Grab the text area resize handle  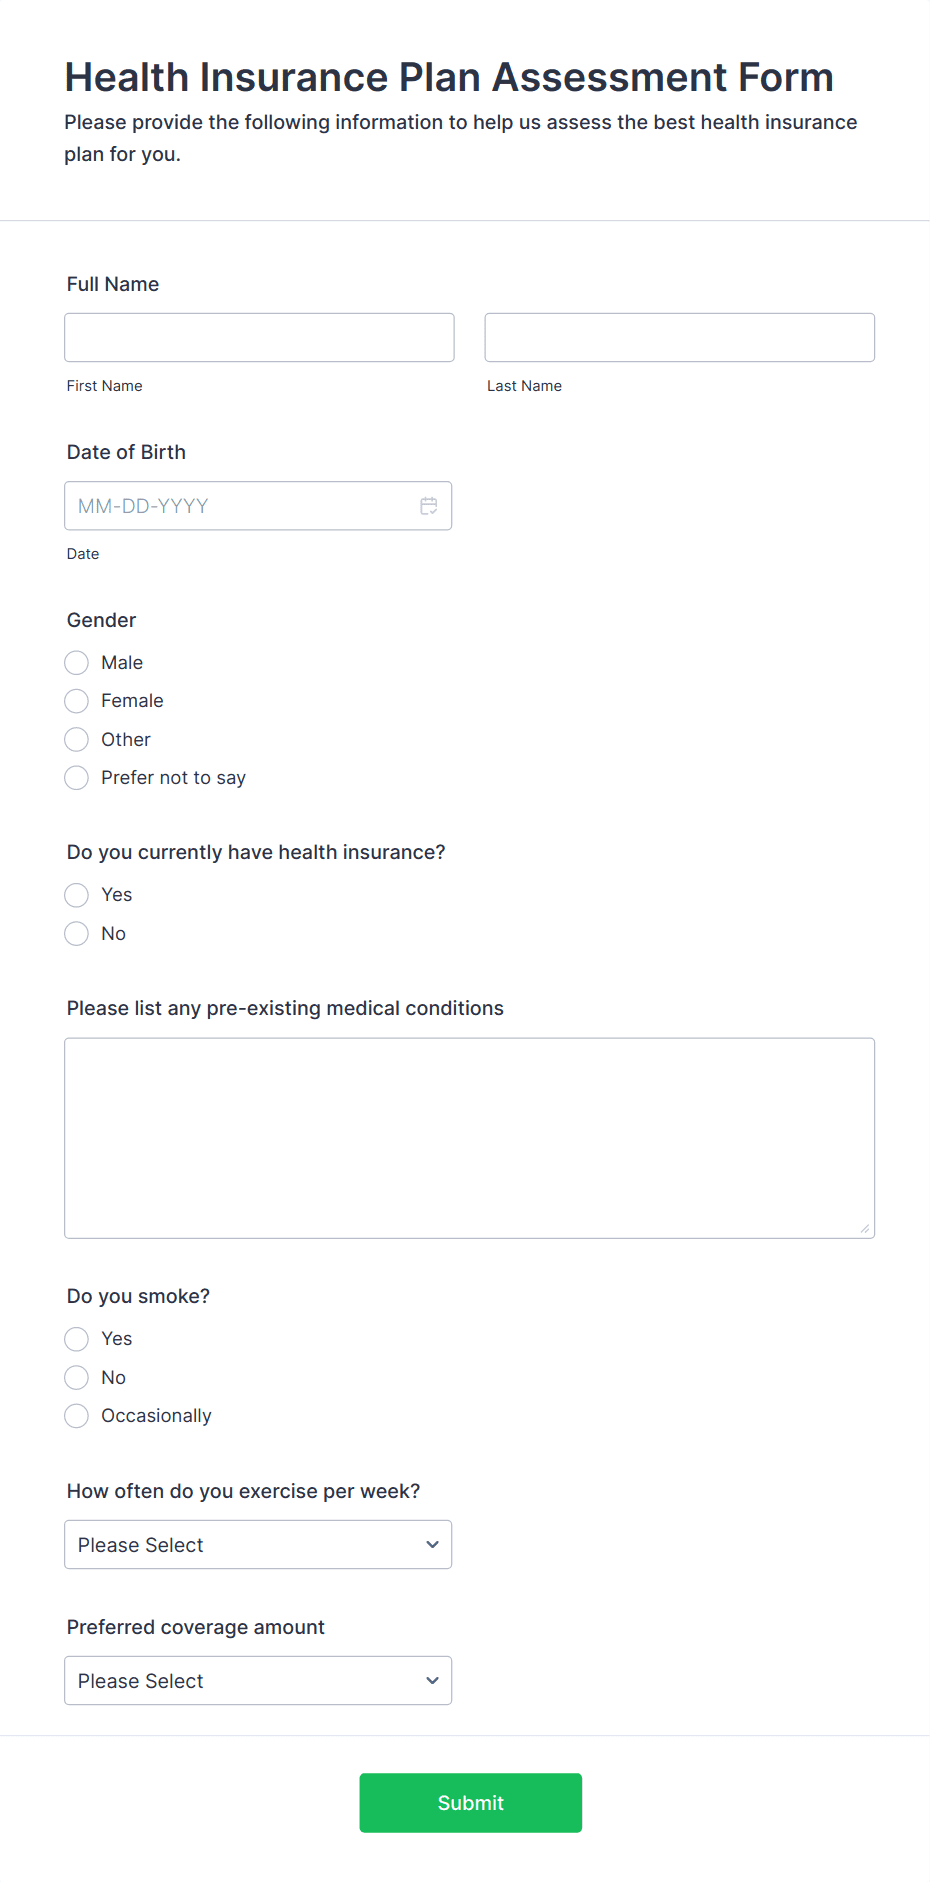pos(865,1229)
